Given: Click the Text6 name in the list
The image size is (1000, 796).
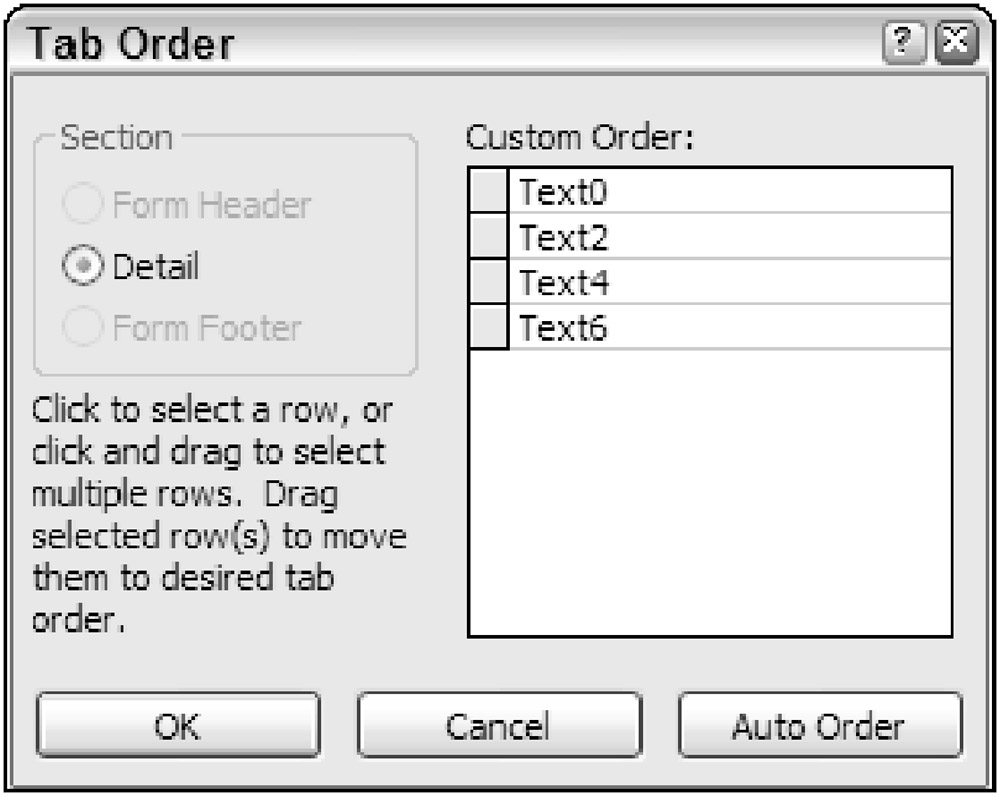Looking at the screenshot, I should coord(563,329).
